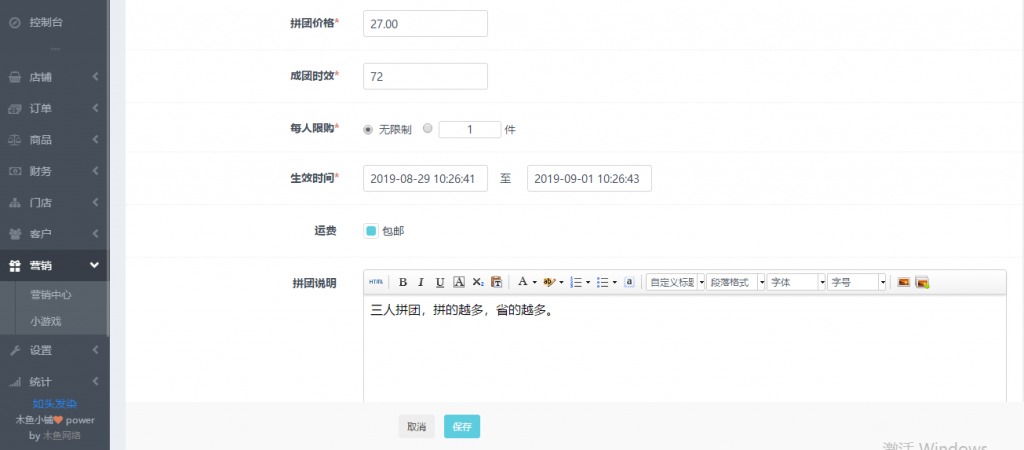Click the 保存 save button
The width and height of the screenshot is (1024, 450).
462,427
